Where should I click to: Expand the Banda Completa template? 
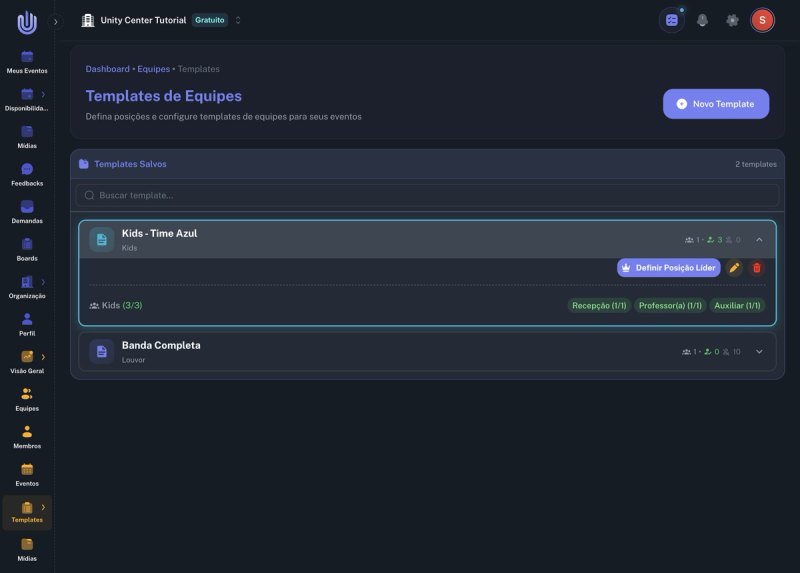click(x=759, y=352)
